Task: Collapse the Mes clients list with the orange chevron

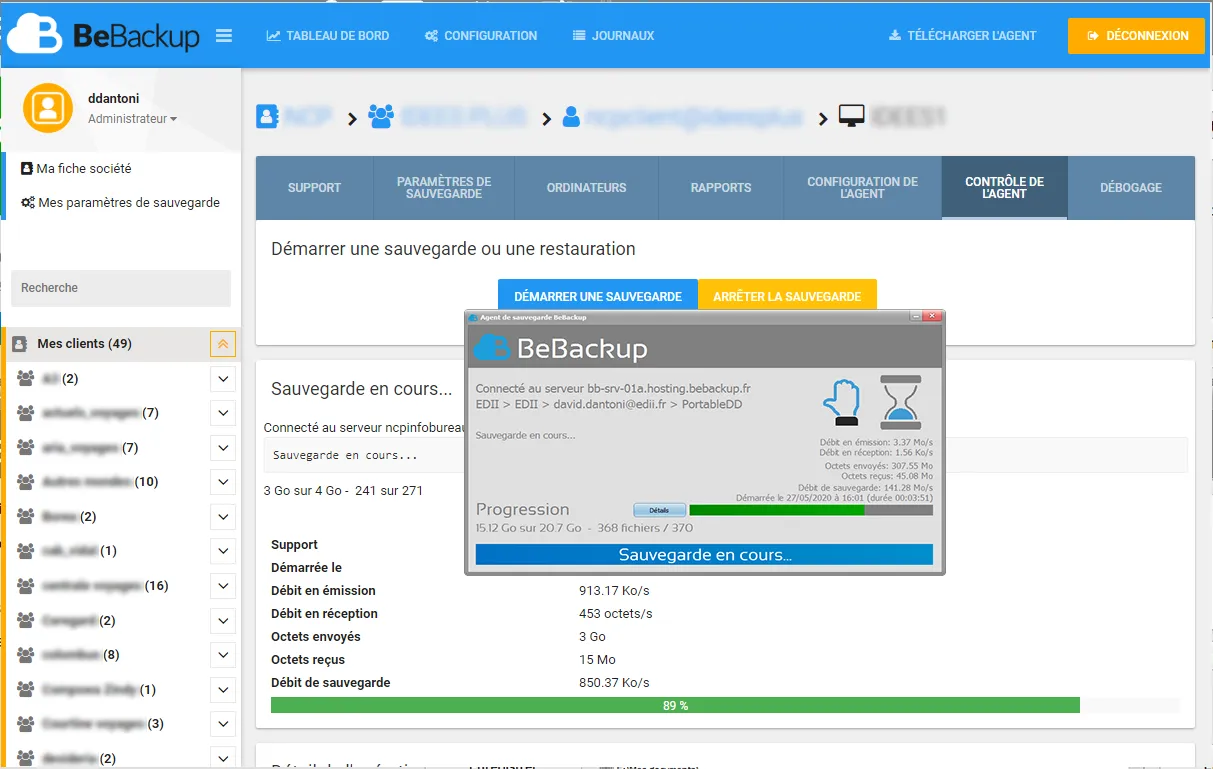Action: point(222,343)
